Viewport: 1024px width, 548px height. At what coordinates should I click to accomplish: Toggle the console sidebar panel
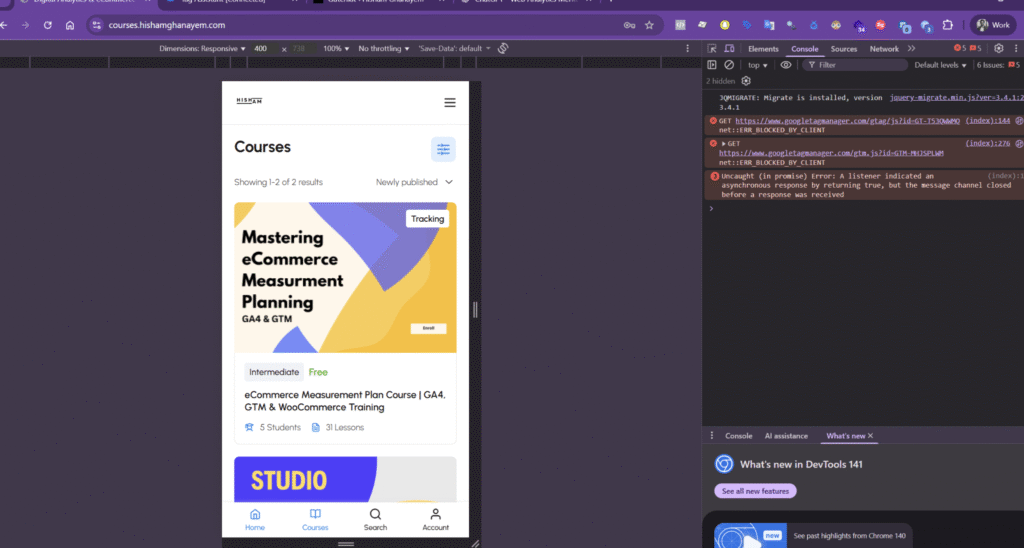(x=712, y=65)
